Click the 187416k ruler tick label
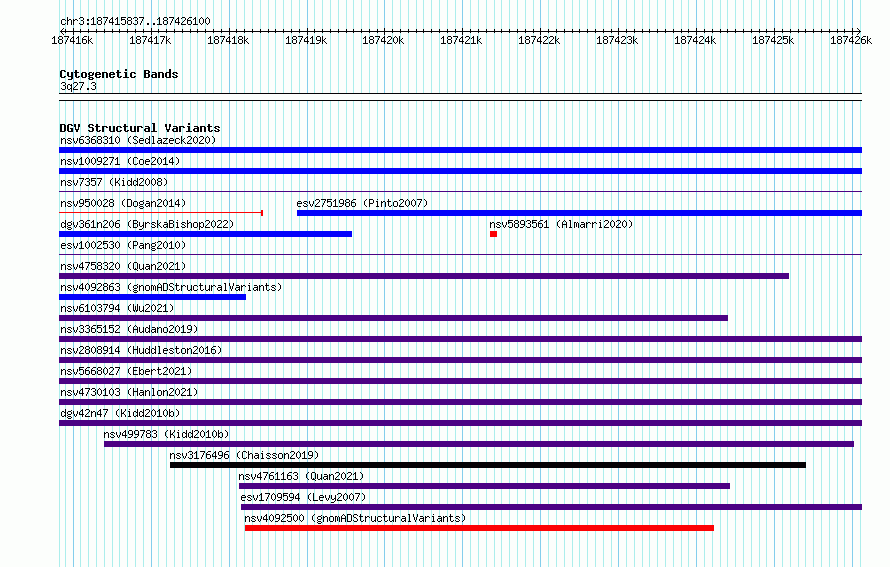Screen dimensions: 890x567 click(x=72, y=40)
